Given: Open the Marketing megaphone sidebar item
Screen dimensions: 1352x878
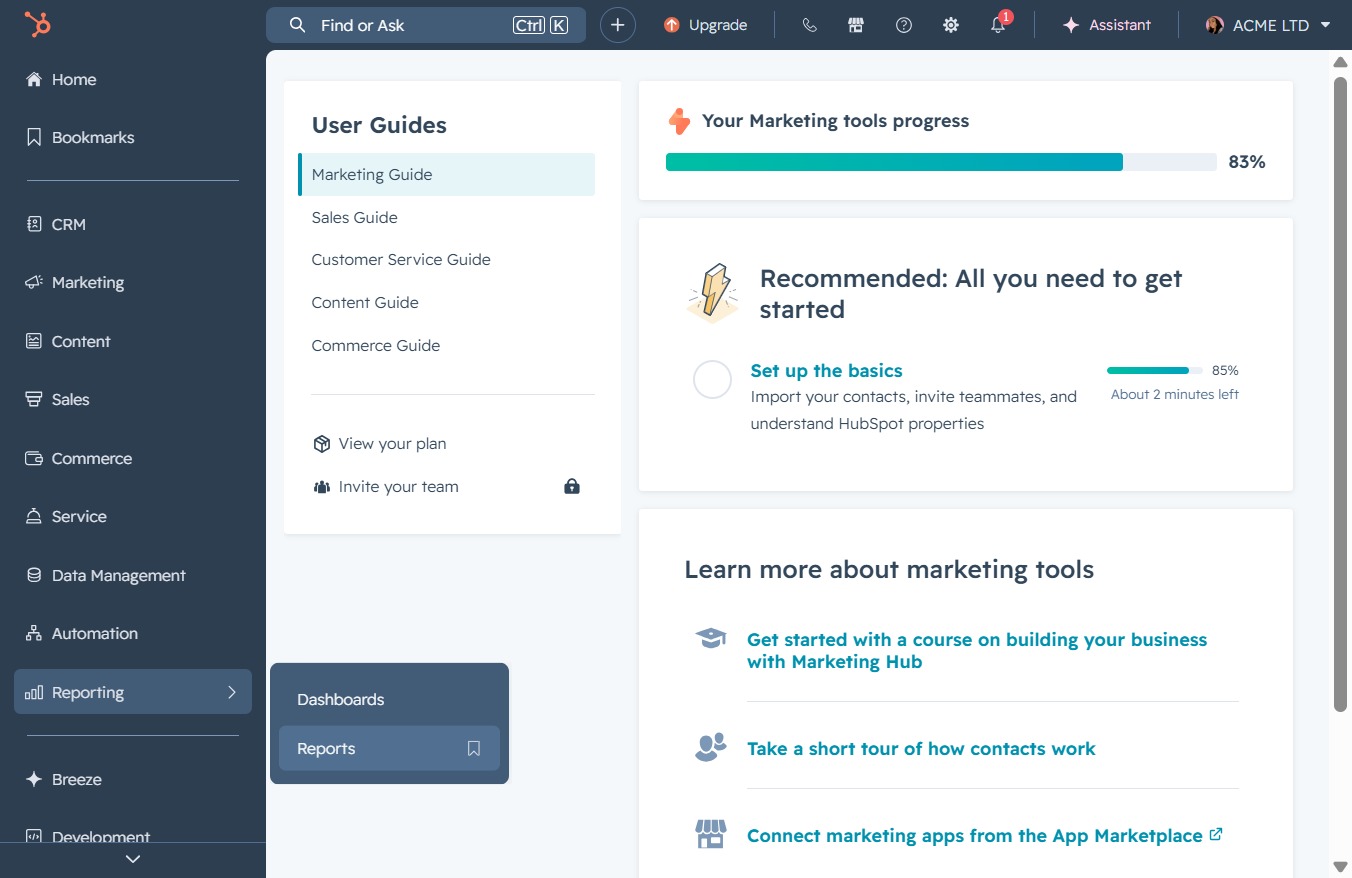Looking at the screenshot, I should 133,282.
